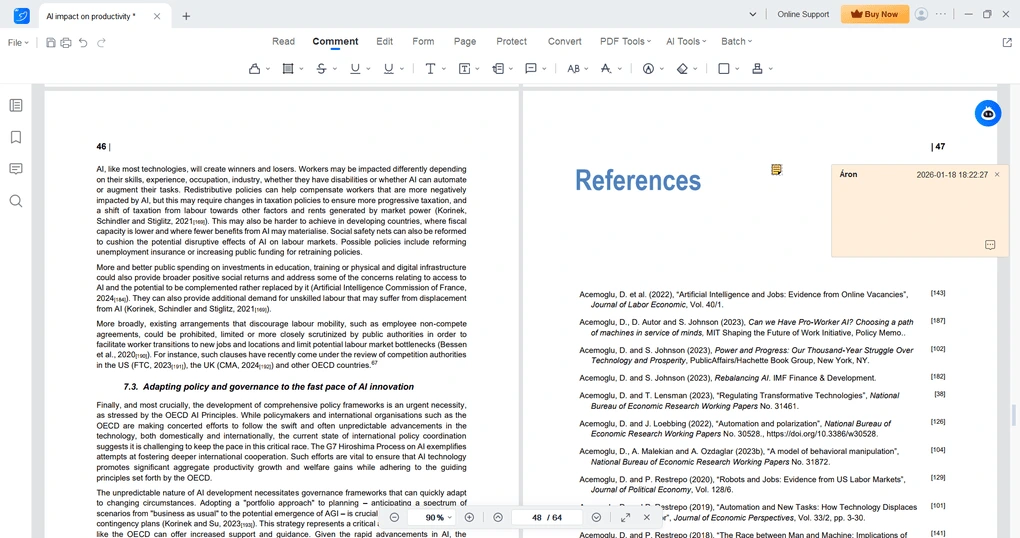Enter full screen view mode
The height and width of the screenshot is (538, 1020).
[x=625, y=517]
